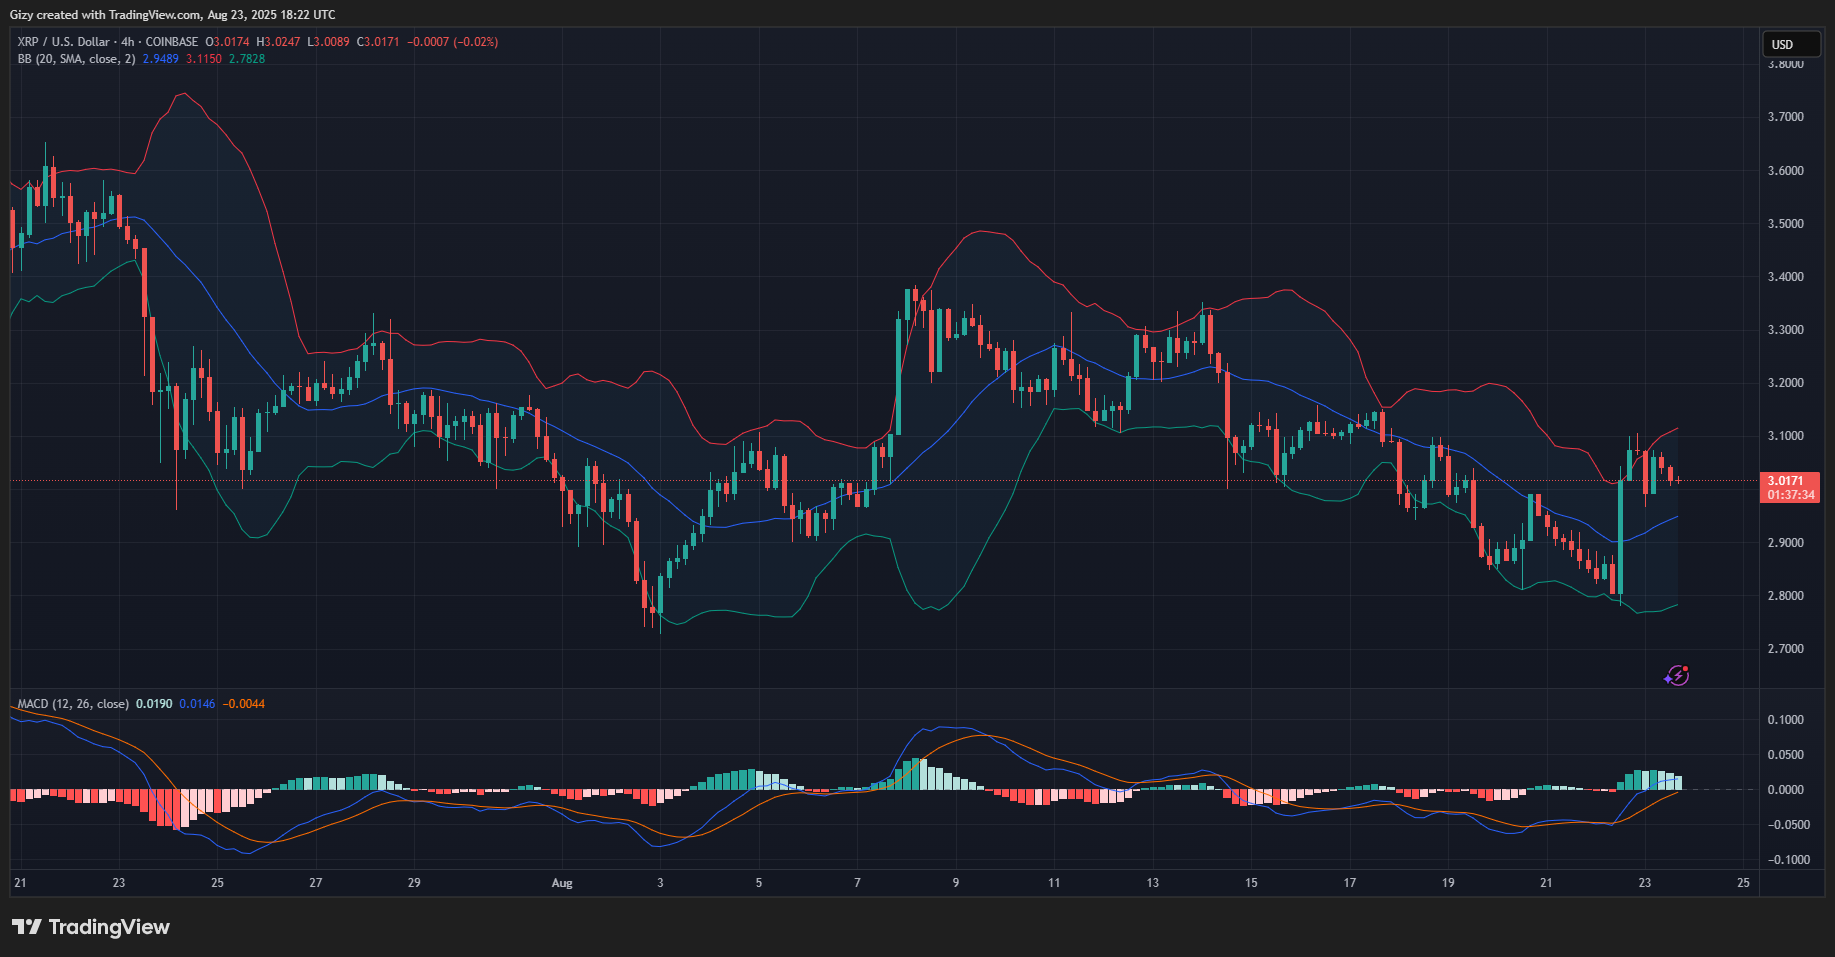Click the 3.7000 price axis label
This screenshot has height=957, width=1835.
[x=1785, y=117]
